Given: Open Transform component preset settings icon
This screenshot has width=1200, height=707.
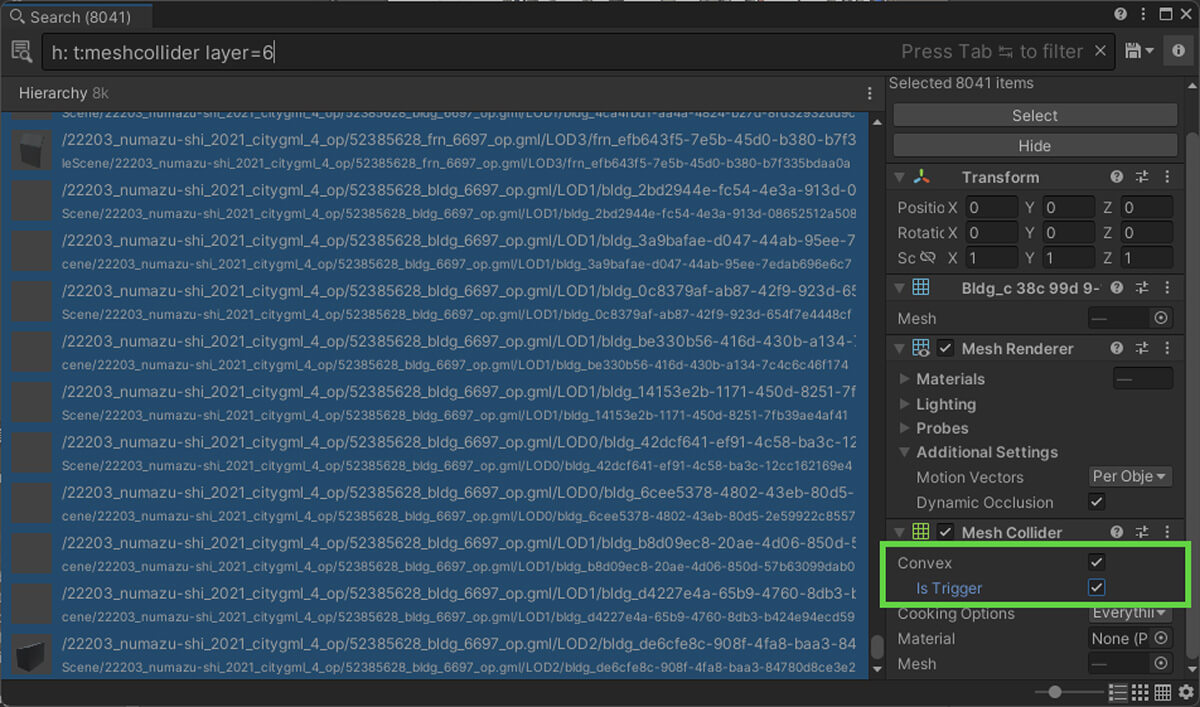Looking at the screenshot, I should pyautogui.click(x=1142, y=177).
